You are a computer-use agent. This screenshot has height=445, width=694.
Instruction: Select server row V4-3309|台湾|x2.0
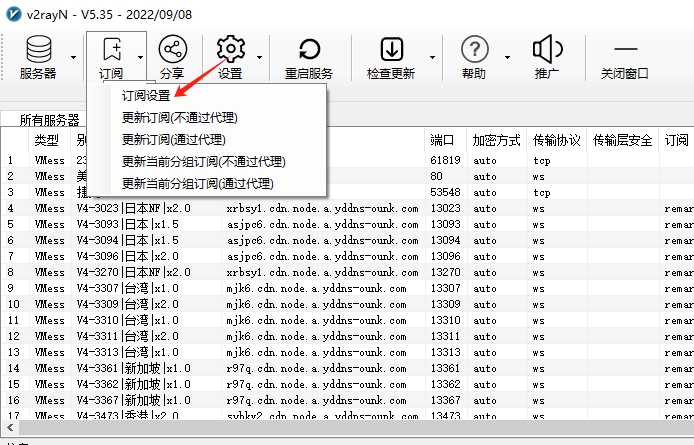347,304
